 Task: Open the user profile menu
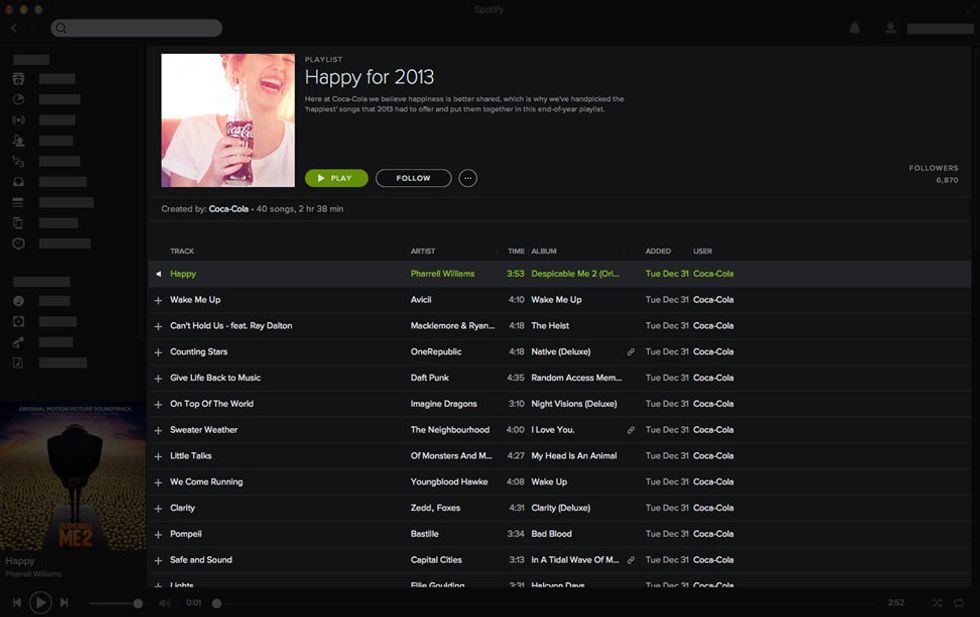click(x=890, y=28)
